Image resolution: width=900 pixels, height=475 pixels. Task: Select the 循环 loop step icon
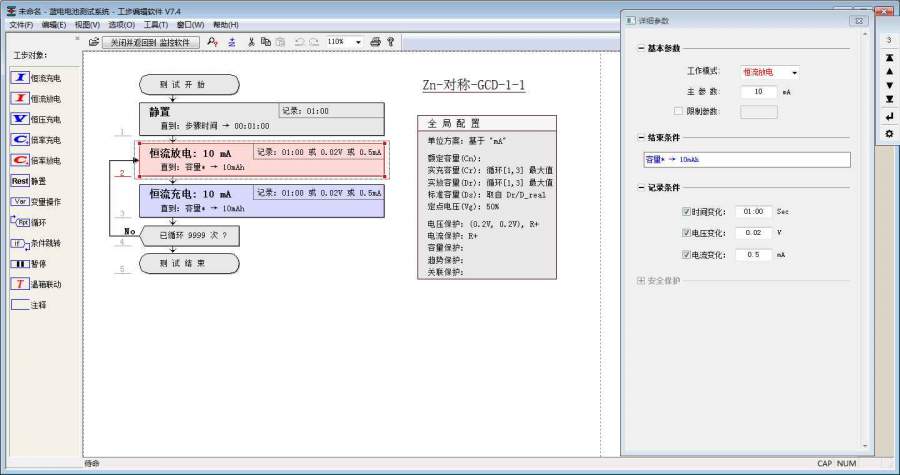20,222
